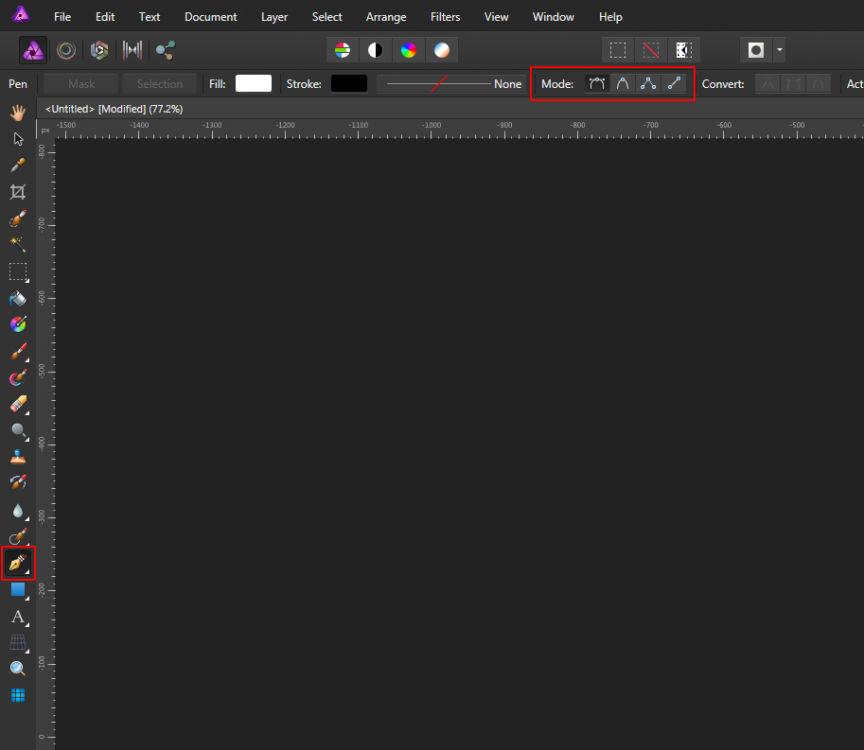Select the Move tool
The height and width of the screenshot is (750, 864).
point(18,139)
